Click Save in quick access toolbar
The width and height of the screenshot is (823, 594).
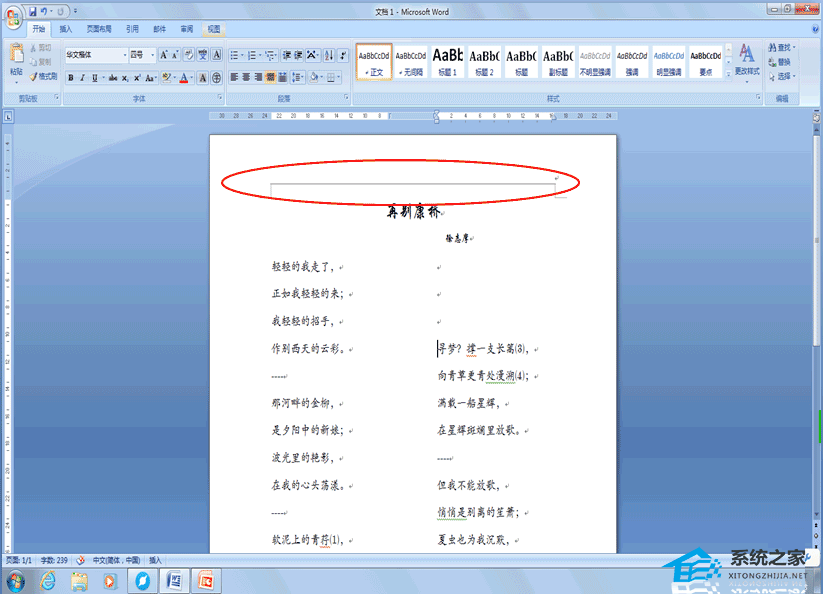[x=33, y=11]
